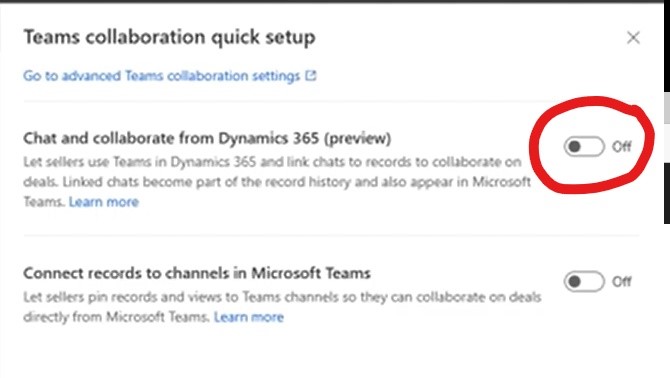This screenshot has height=378, width=670.
Task: Open Learn more link under Connect records
Action: pyautogui.click(x=249, y=317)
